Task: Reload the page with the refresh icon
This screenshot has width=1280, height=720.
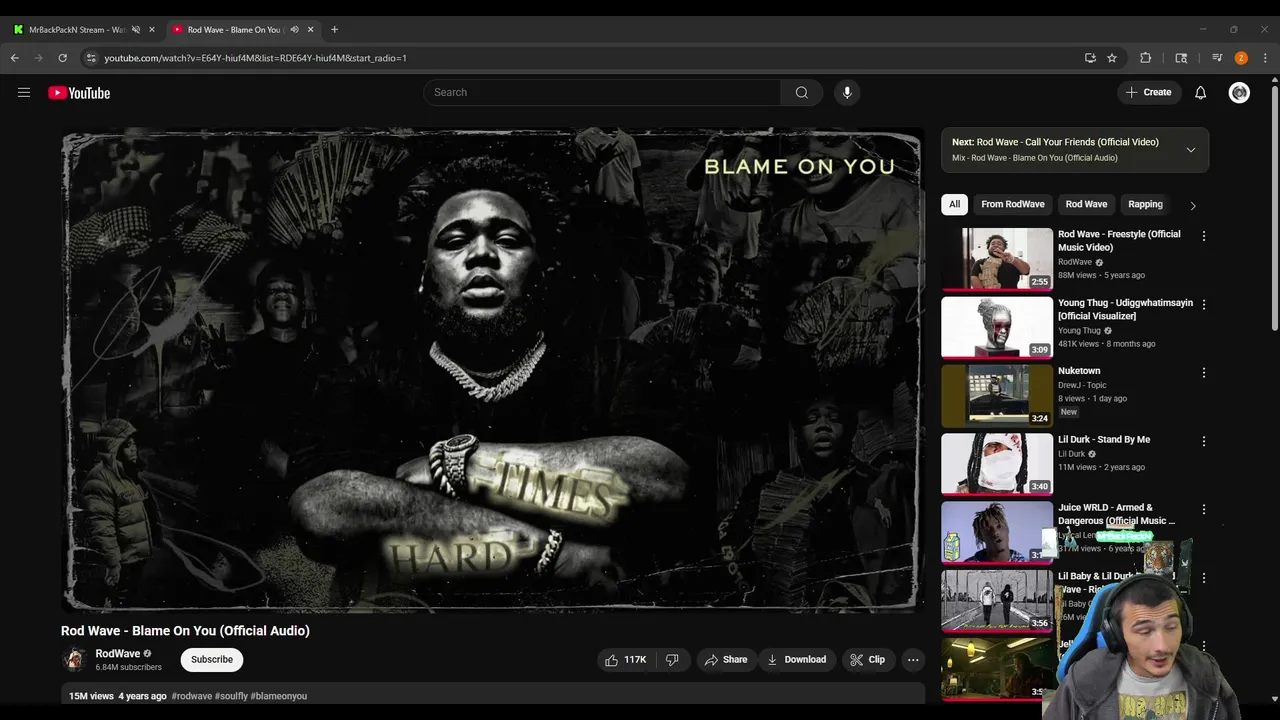Action: 63,58
